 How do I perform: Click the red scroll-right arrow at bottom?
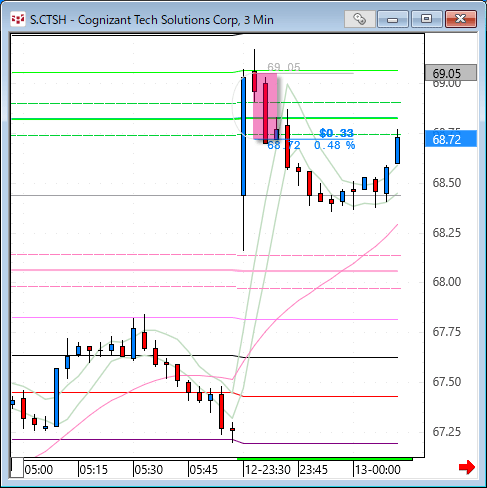467,467
